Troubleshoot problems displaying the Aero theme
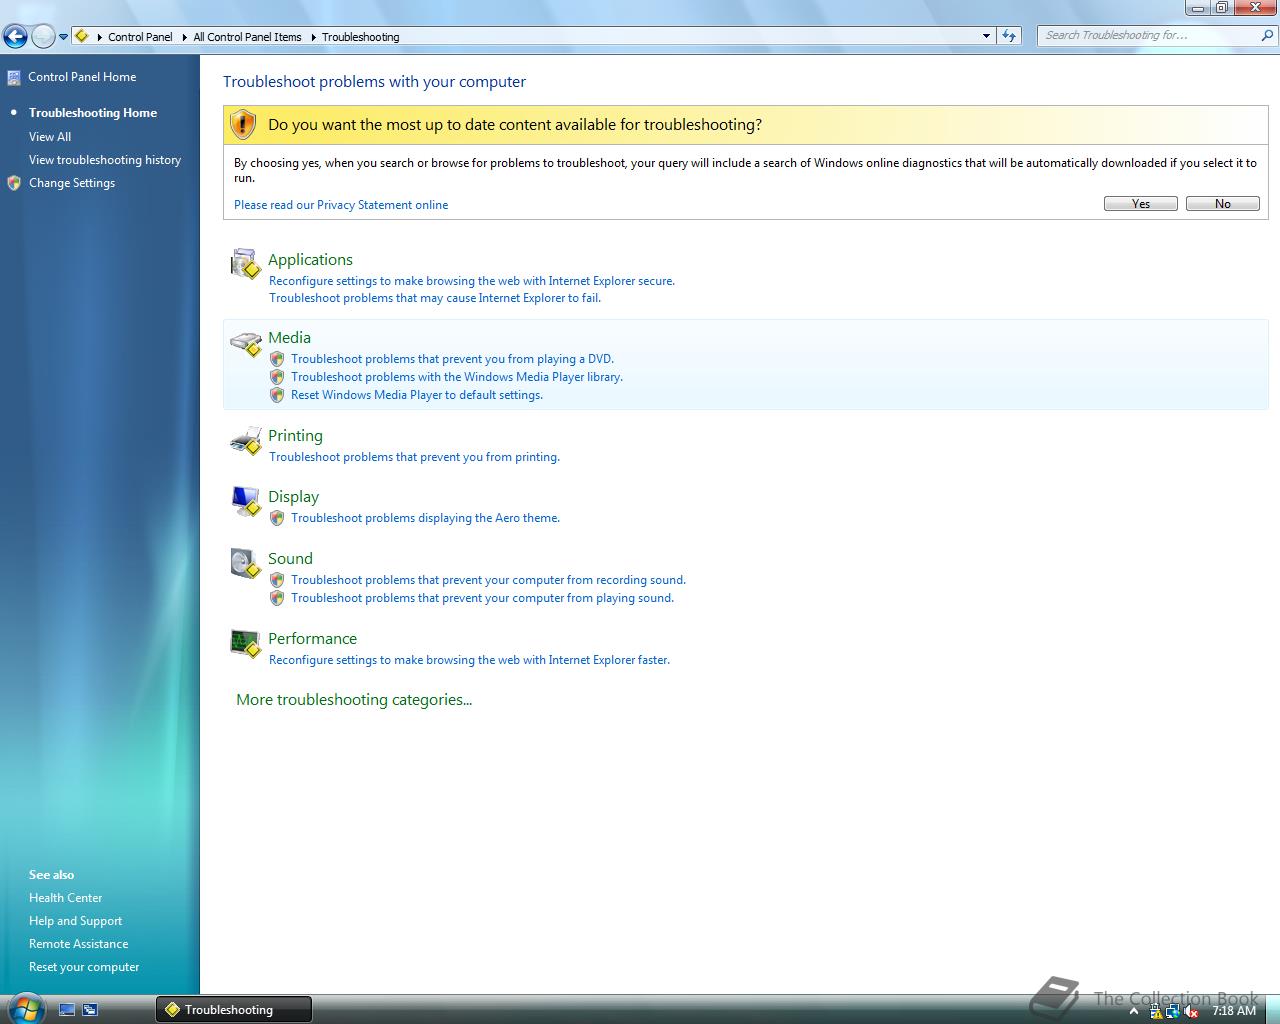Viewport: 1280px width, 1024px height. (x=425, y=518)
